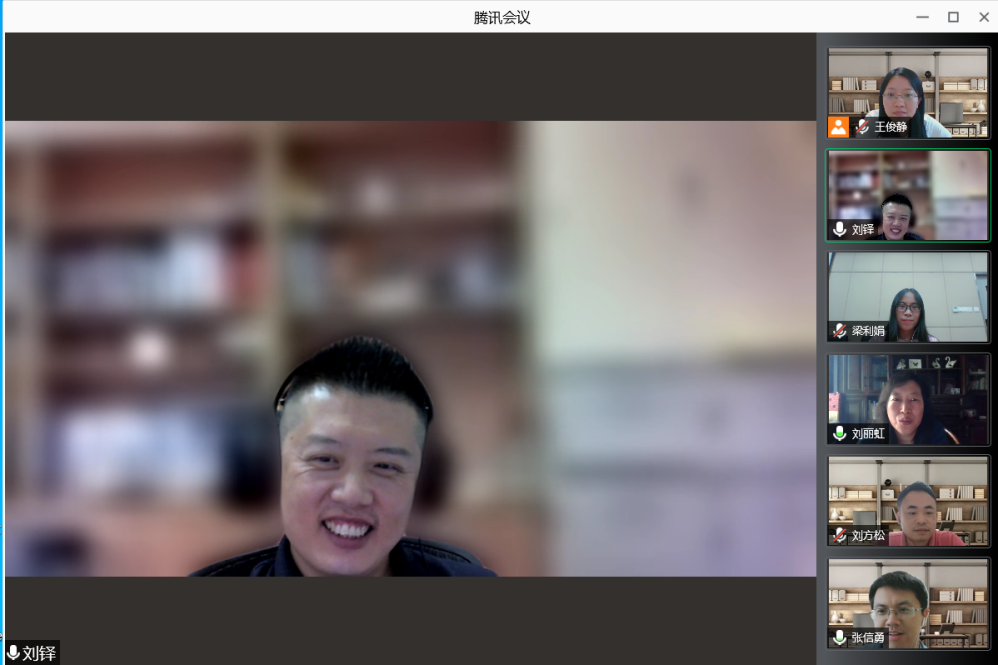Screen dimensions: 998x665
Task: Click the 腾讯会议 window title
Action: [501, 17]
